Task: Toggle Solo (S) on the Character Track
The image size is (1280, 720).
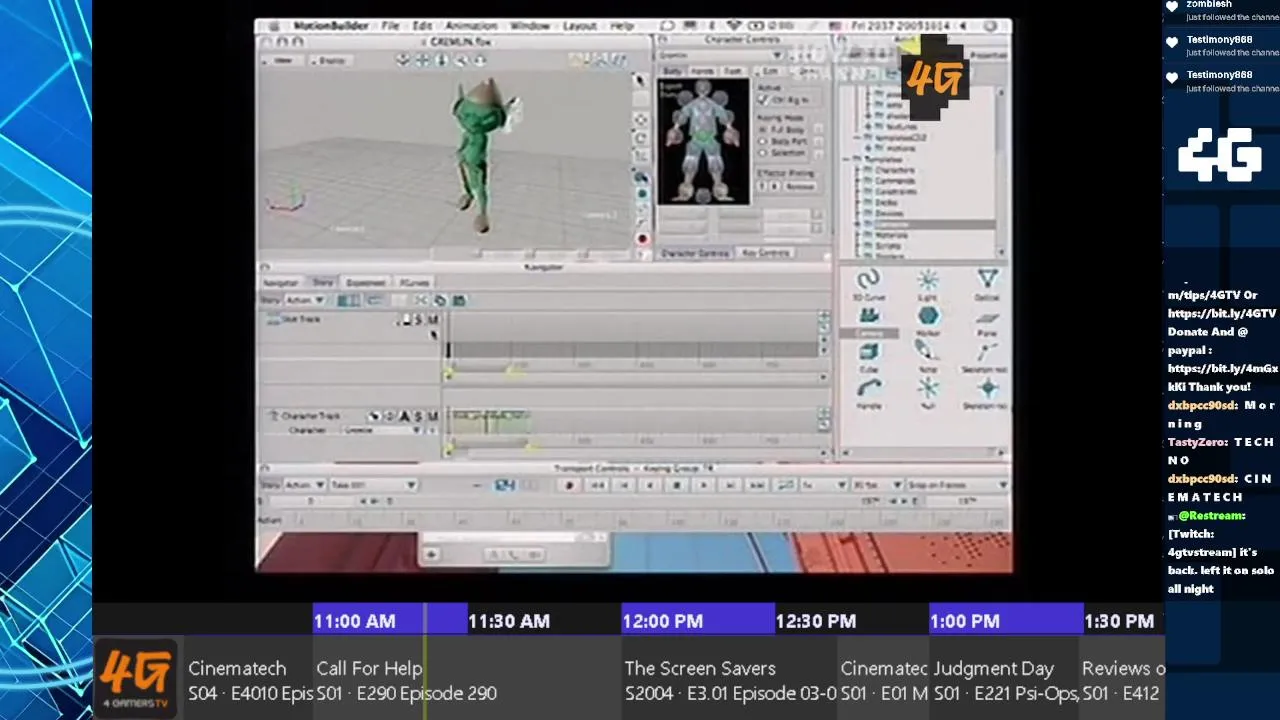Action: (418, 416)
